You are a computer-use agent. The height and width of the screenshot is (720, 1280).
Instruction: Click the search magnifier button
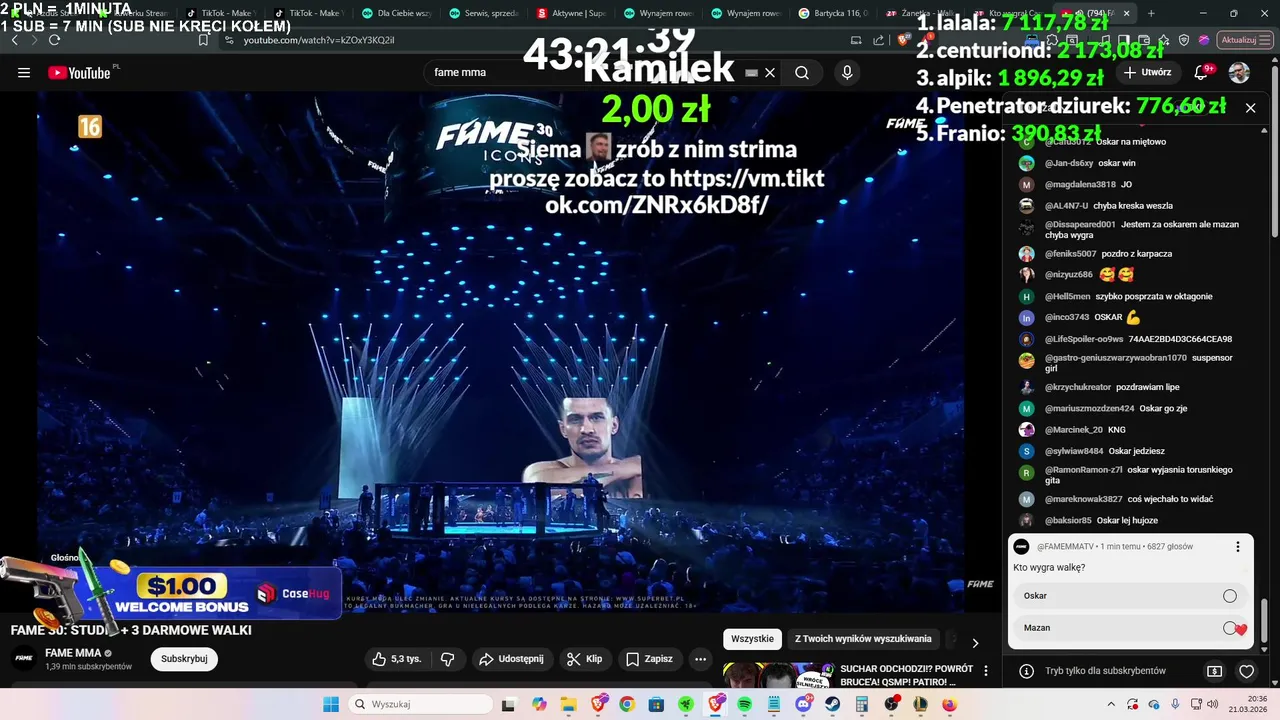pyautogui.click(x=802, y=72)
